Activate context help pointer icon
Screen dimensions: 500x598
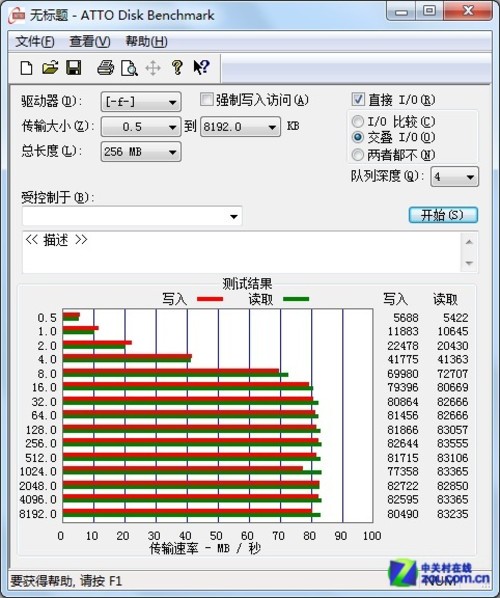pos(201,68)
